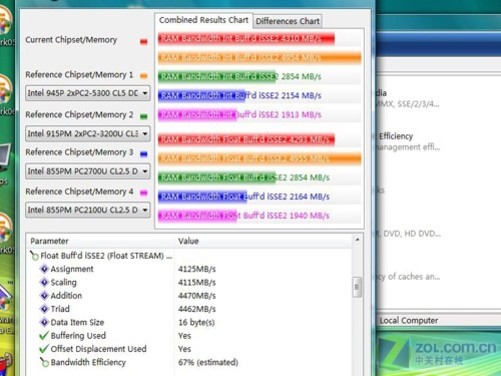Click the orange Reference Chipset/Memory 1 swatch
This screenshot has height=376, width=501.
coord(144,76)
